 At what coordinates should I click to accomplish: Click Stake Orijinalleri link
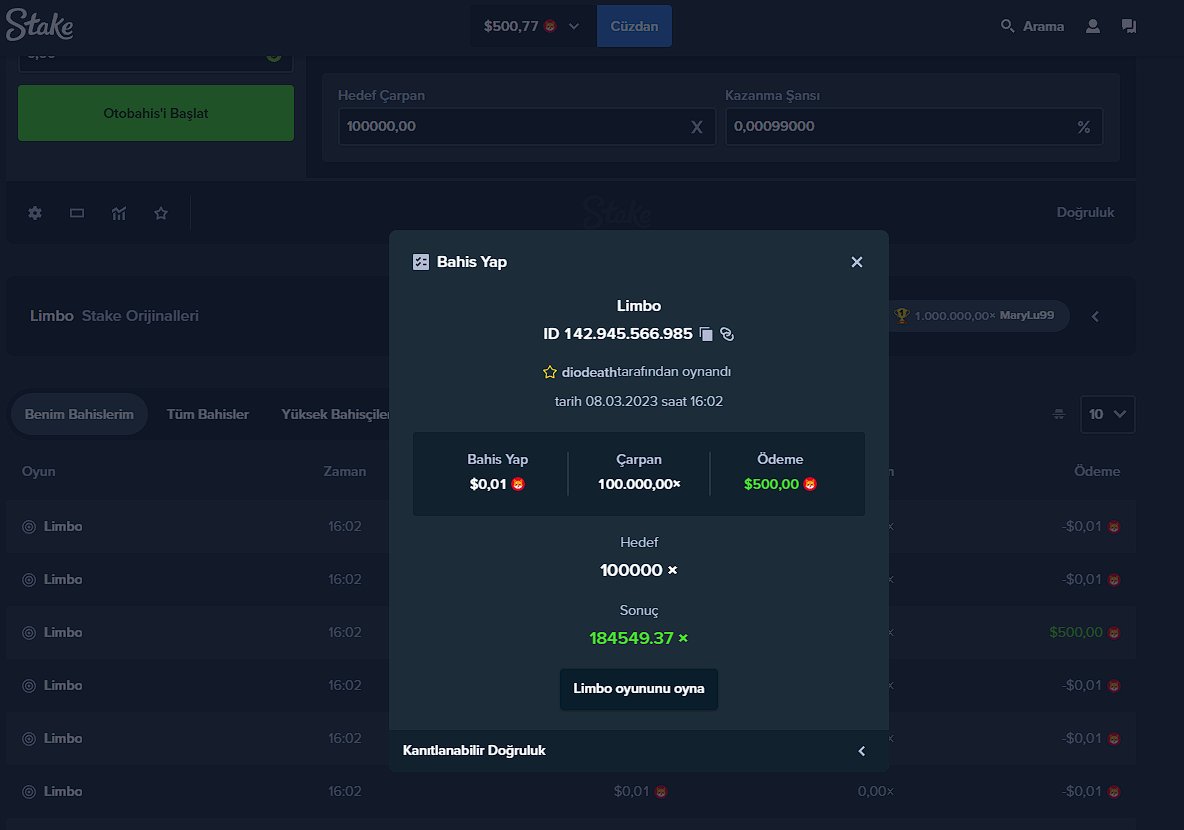[x=140, y=316]
